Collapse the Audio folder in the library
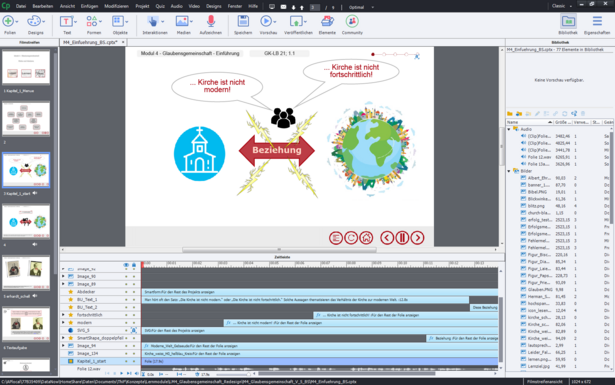 coord(509,129)
